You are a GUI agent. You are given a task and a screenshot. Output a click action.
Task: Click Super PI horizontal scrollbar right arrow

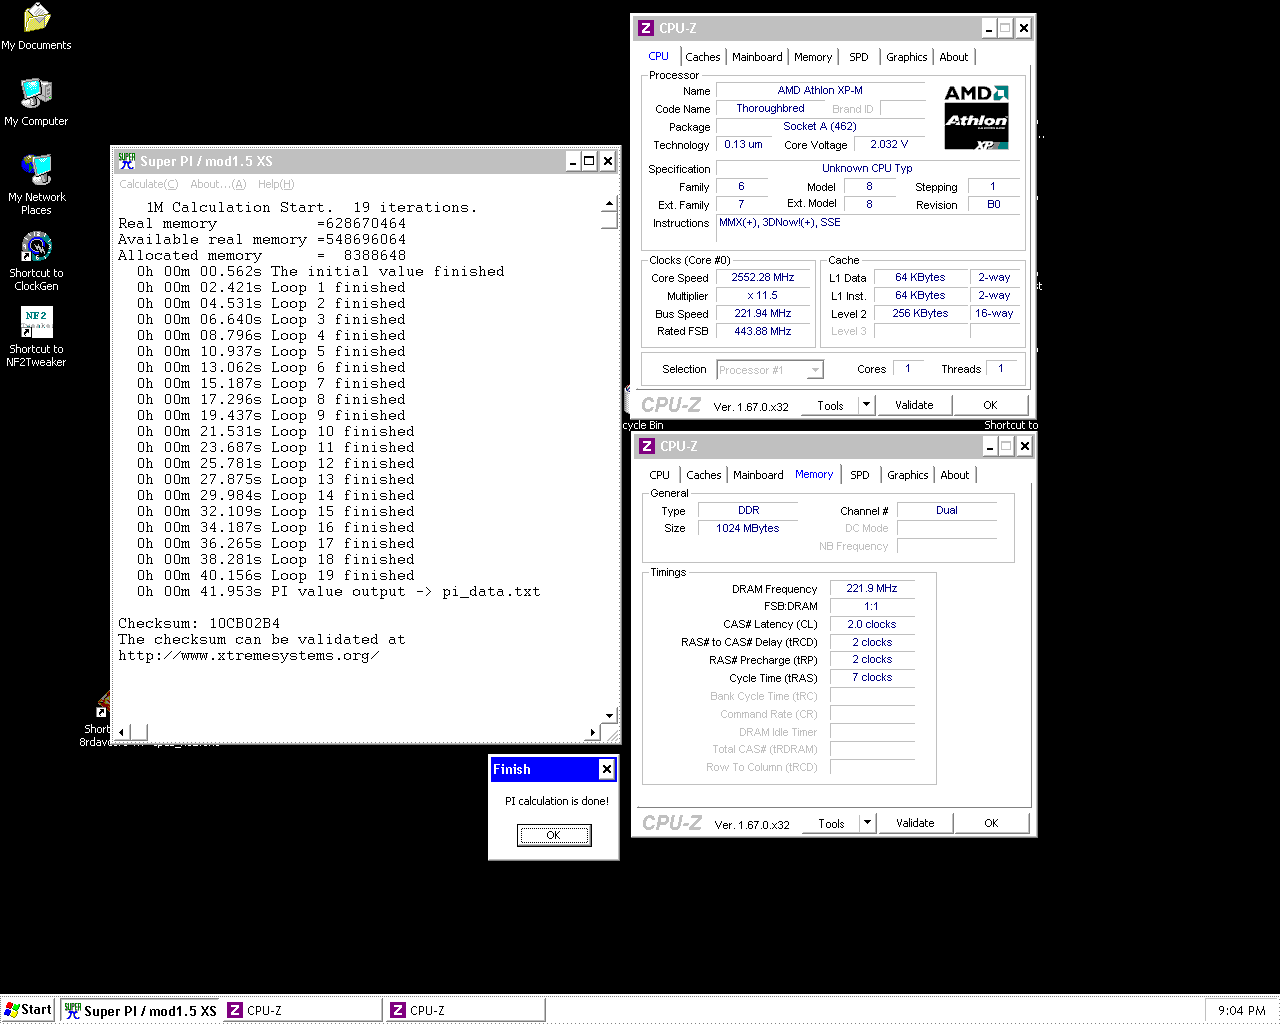click(593, 733)
